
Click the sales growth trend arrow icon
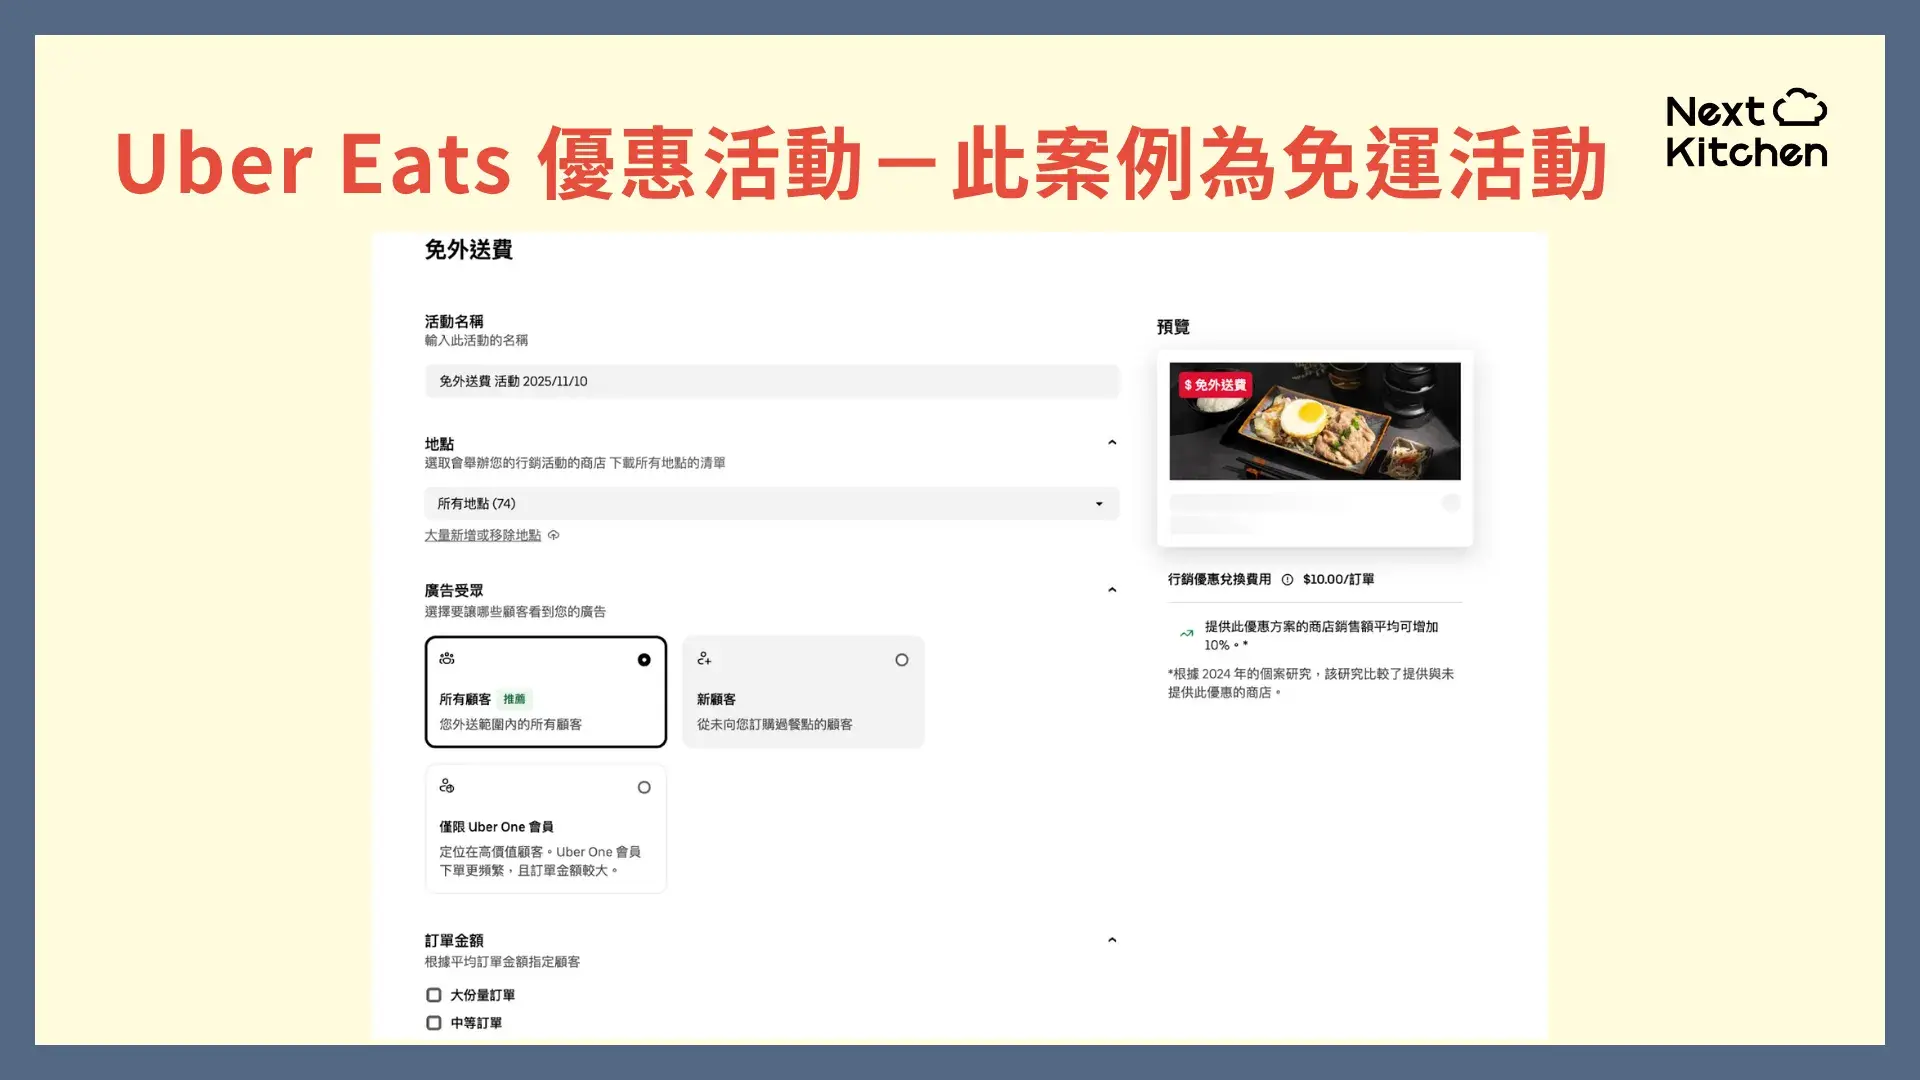1185,633
